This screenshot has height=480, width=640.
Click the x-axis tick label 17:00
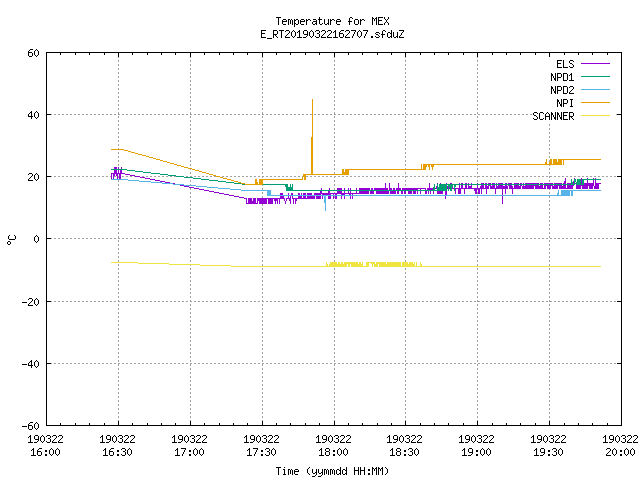coord(189,452)
